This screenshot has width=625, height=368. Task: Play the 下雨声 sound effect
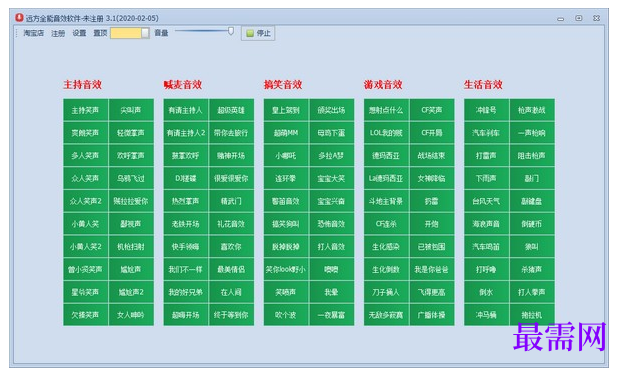click(x=486, y=178)
